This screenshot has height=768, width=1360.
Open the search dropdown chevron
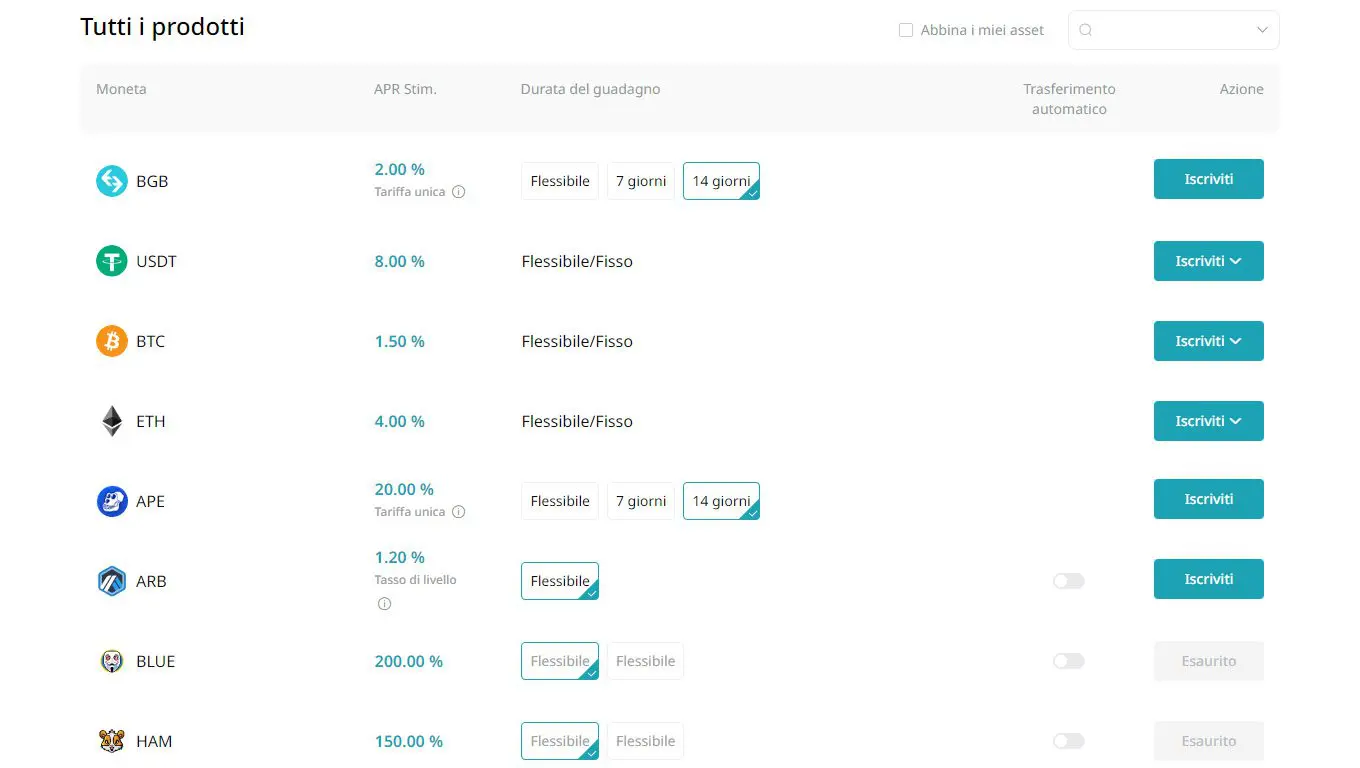point(1262,30)
